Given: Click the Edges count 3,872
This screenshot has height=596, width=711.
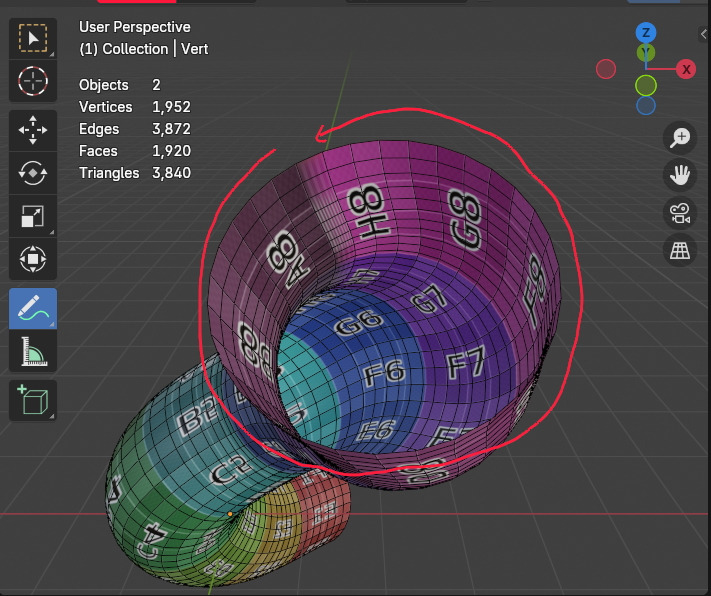Looking at the screenshot, I should (x=171, y=129).
